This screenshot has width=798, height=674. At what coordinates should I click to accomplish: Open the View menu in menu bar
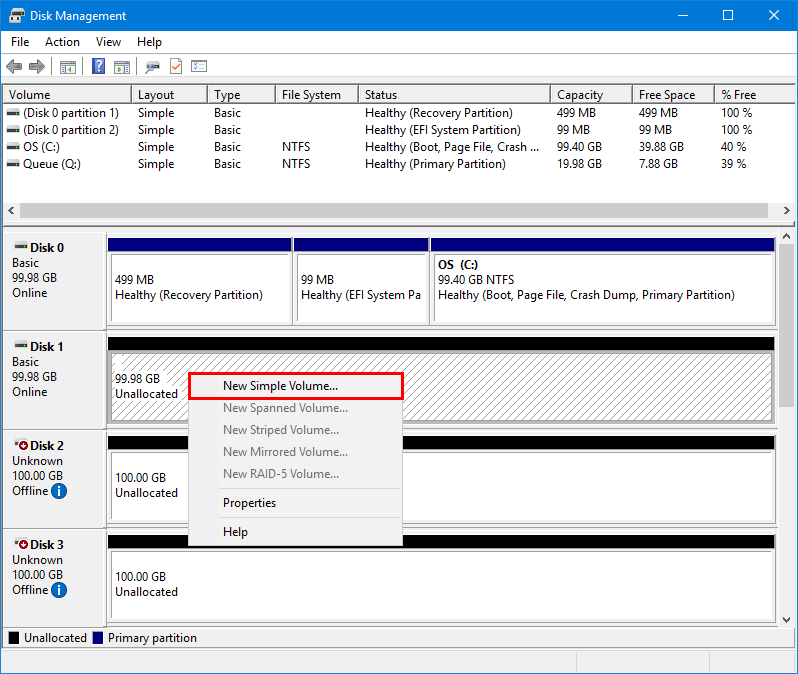pos(108,42)
